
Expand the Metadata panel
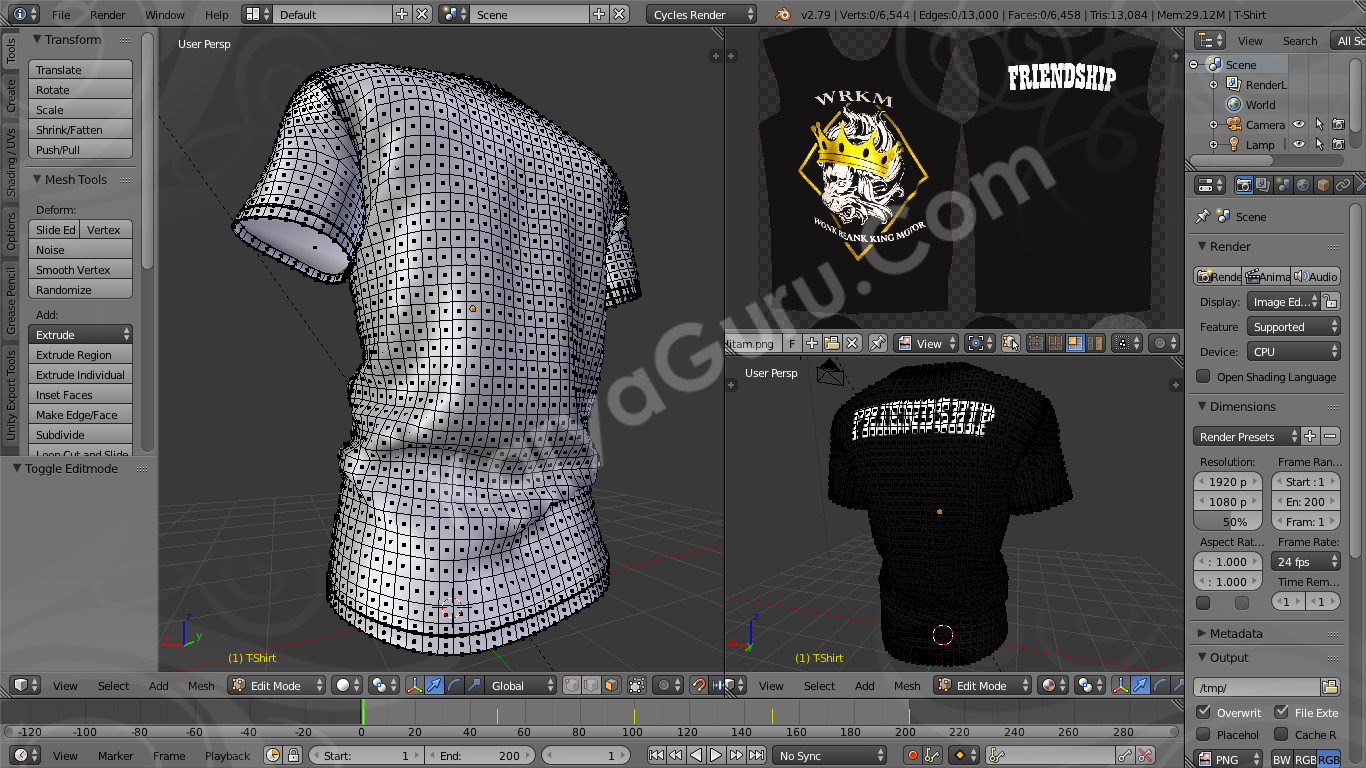1236,633
